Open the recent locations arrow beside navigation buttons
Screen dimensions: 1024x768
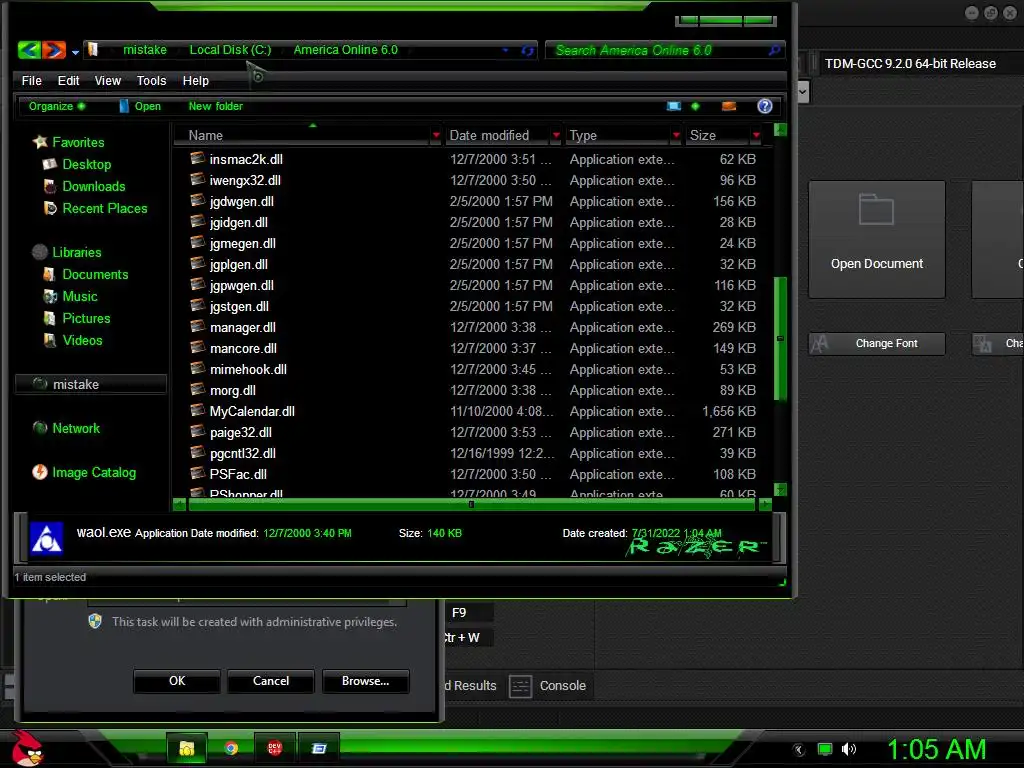tap(75, 52)
